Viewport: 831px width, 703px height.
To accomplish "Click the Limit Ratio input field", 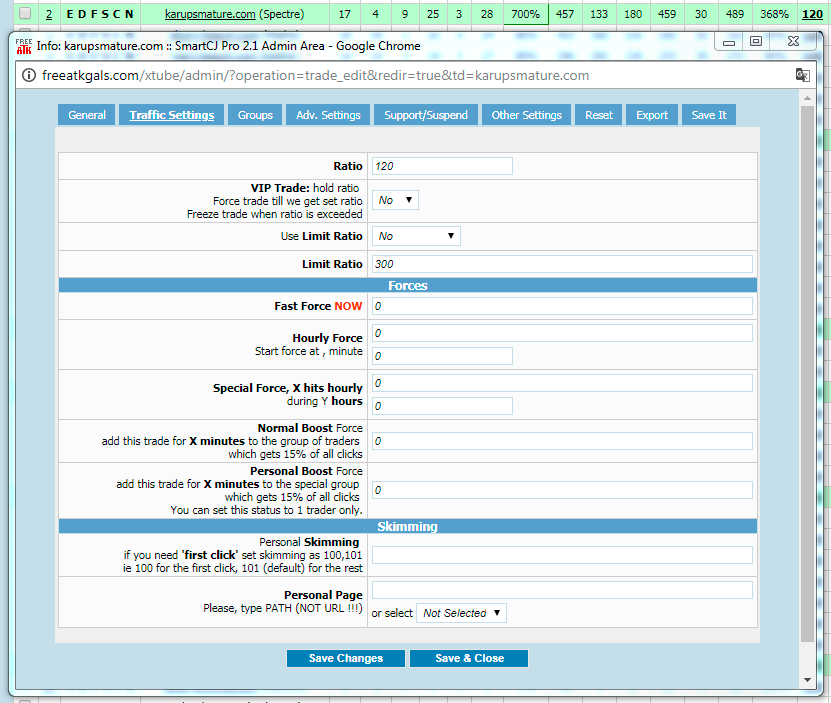I will [562, 264].
